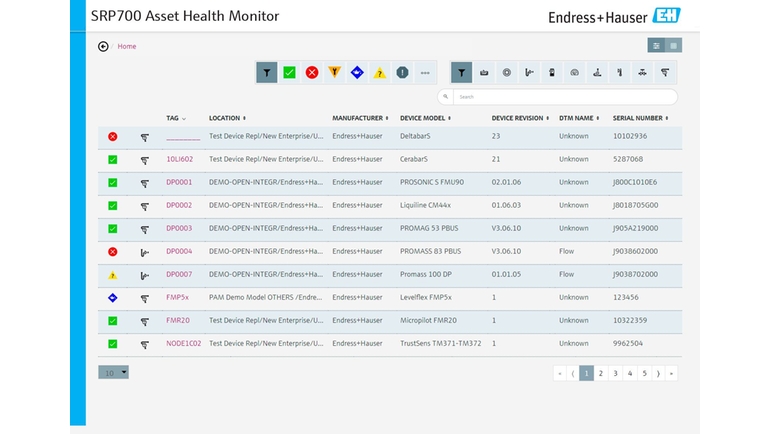Toggle the orange triangle function-check status filter
This screenshot has width=771, height=434.
click(334, 73)
